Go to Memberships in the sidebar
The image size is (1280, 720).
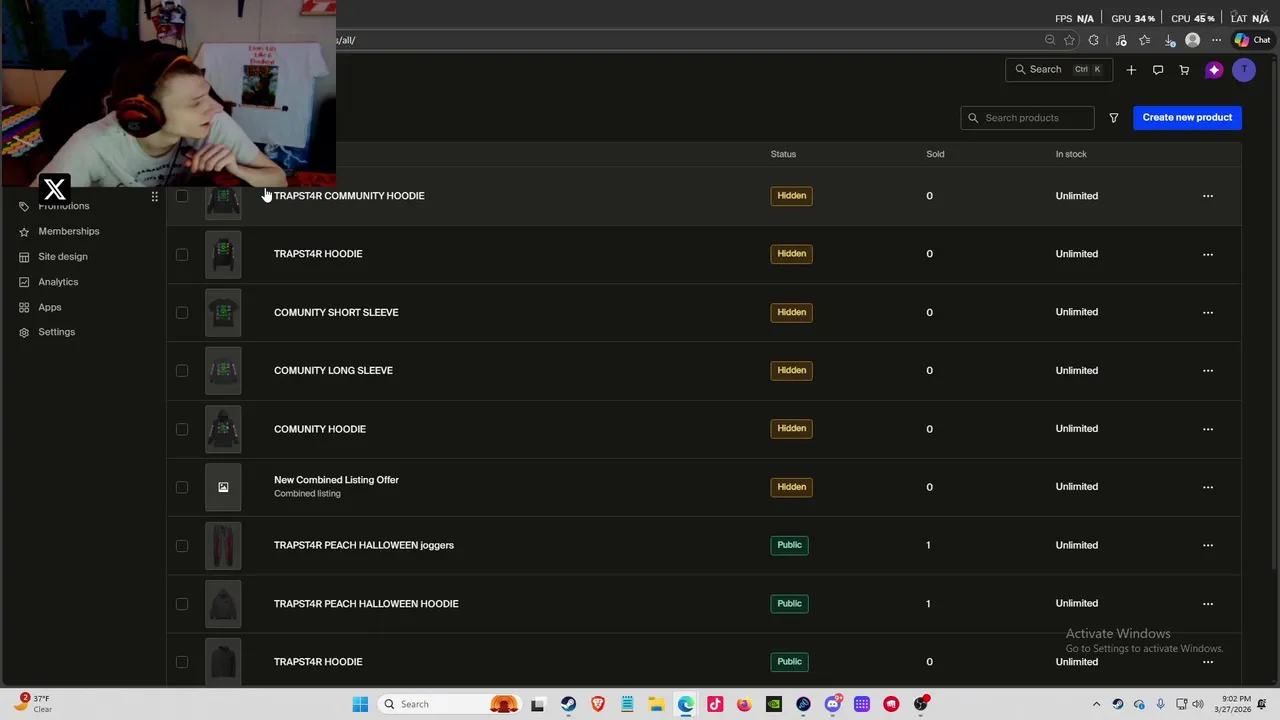[69, 231]
